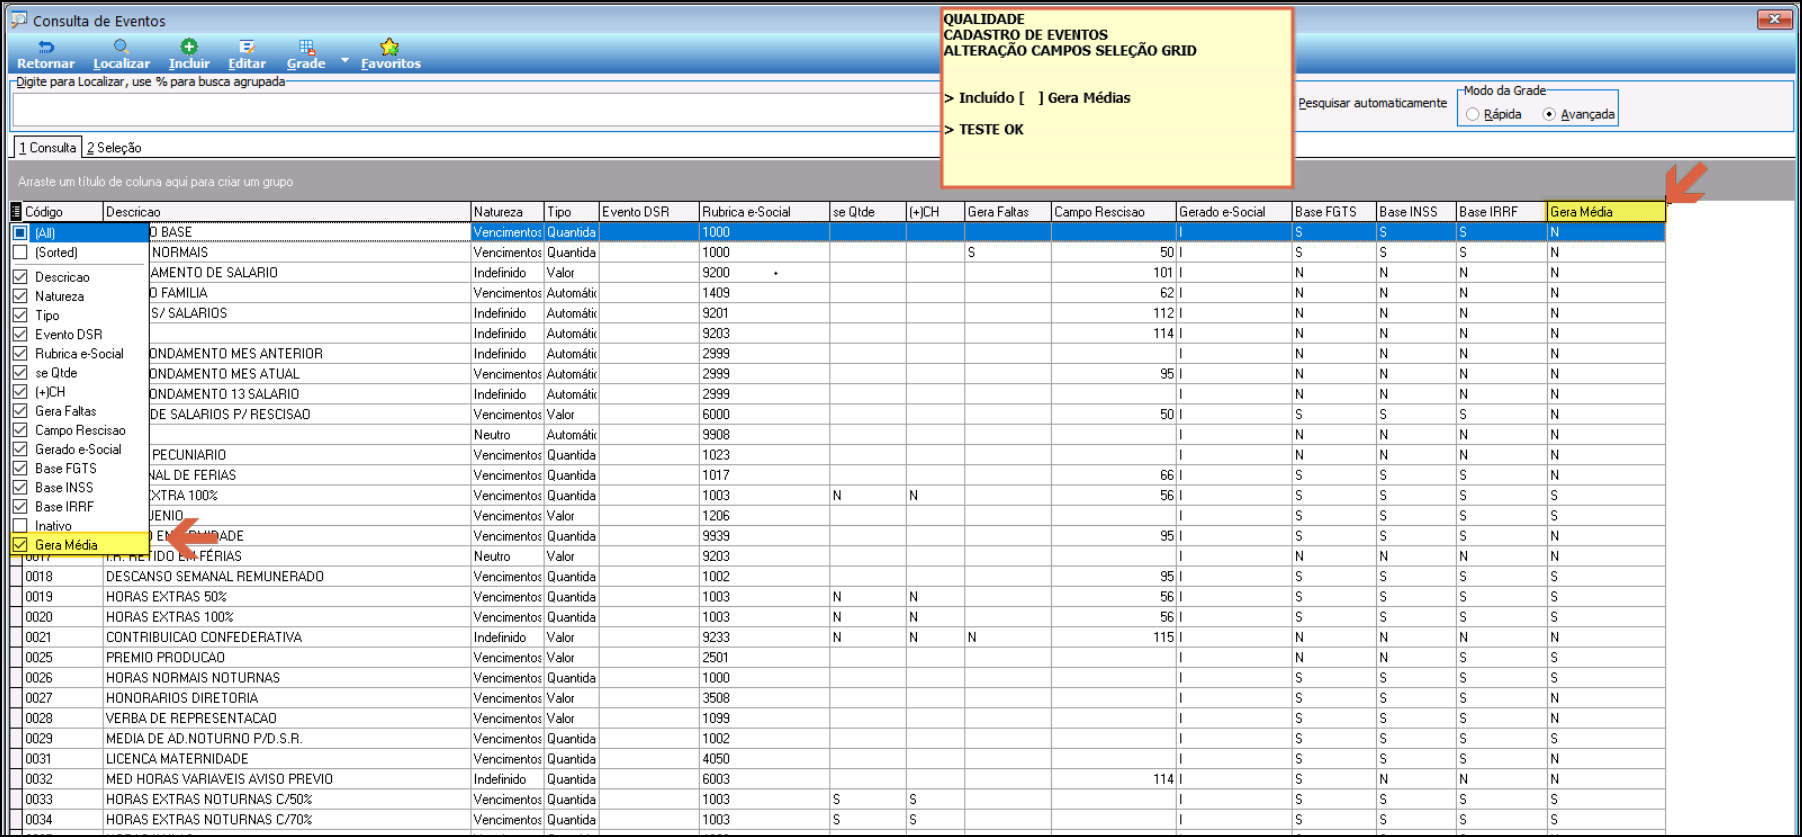Image resolution: width=1802 pixels, height=837 pixels.
Task: Uncheck the Tipo column checkbox
Action: [x=20, y=315]
